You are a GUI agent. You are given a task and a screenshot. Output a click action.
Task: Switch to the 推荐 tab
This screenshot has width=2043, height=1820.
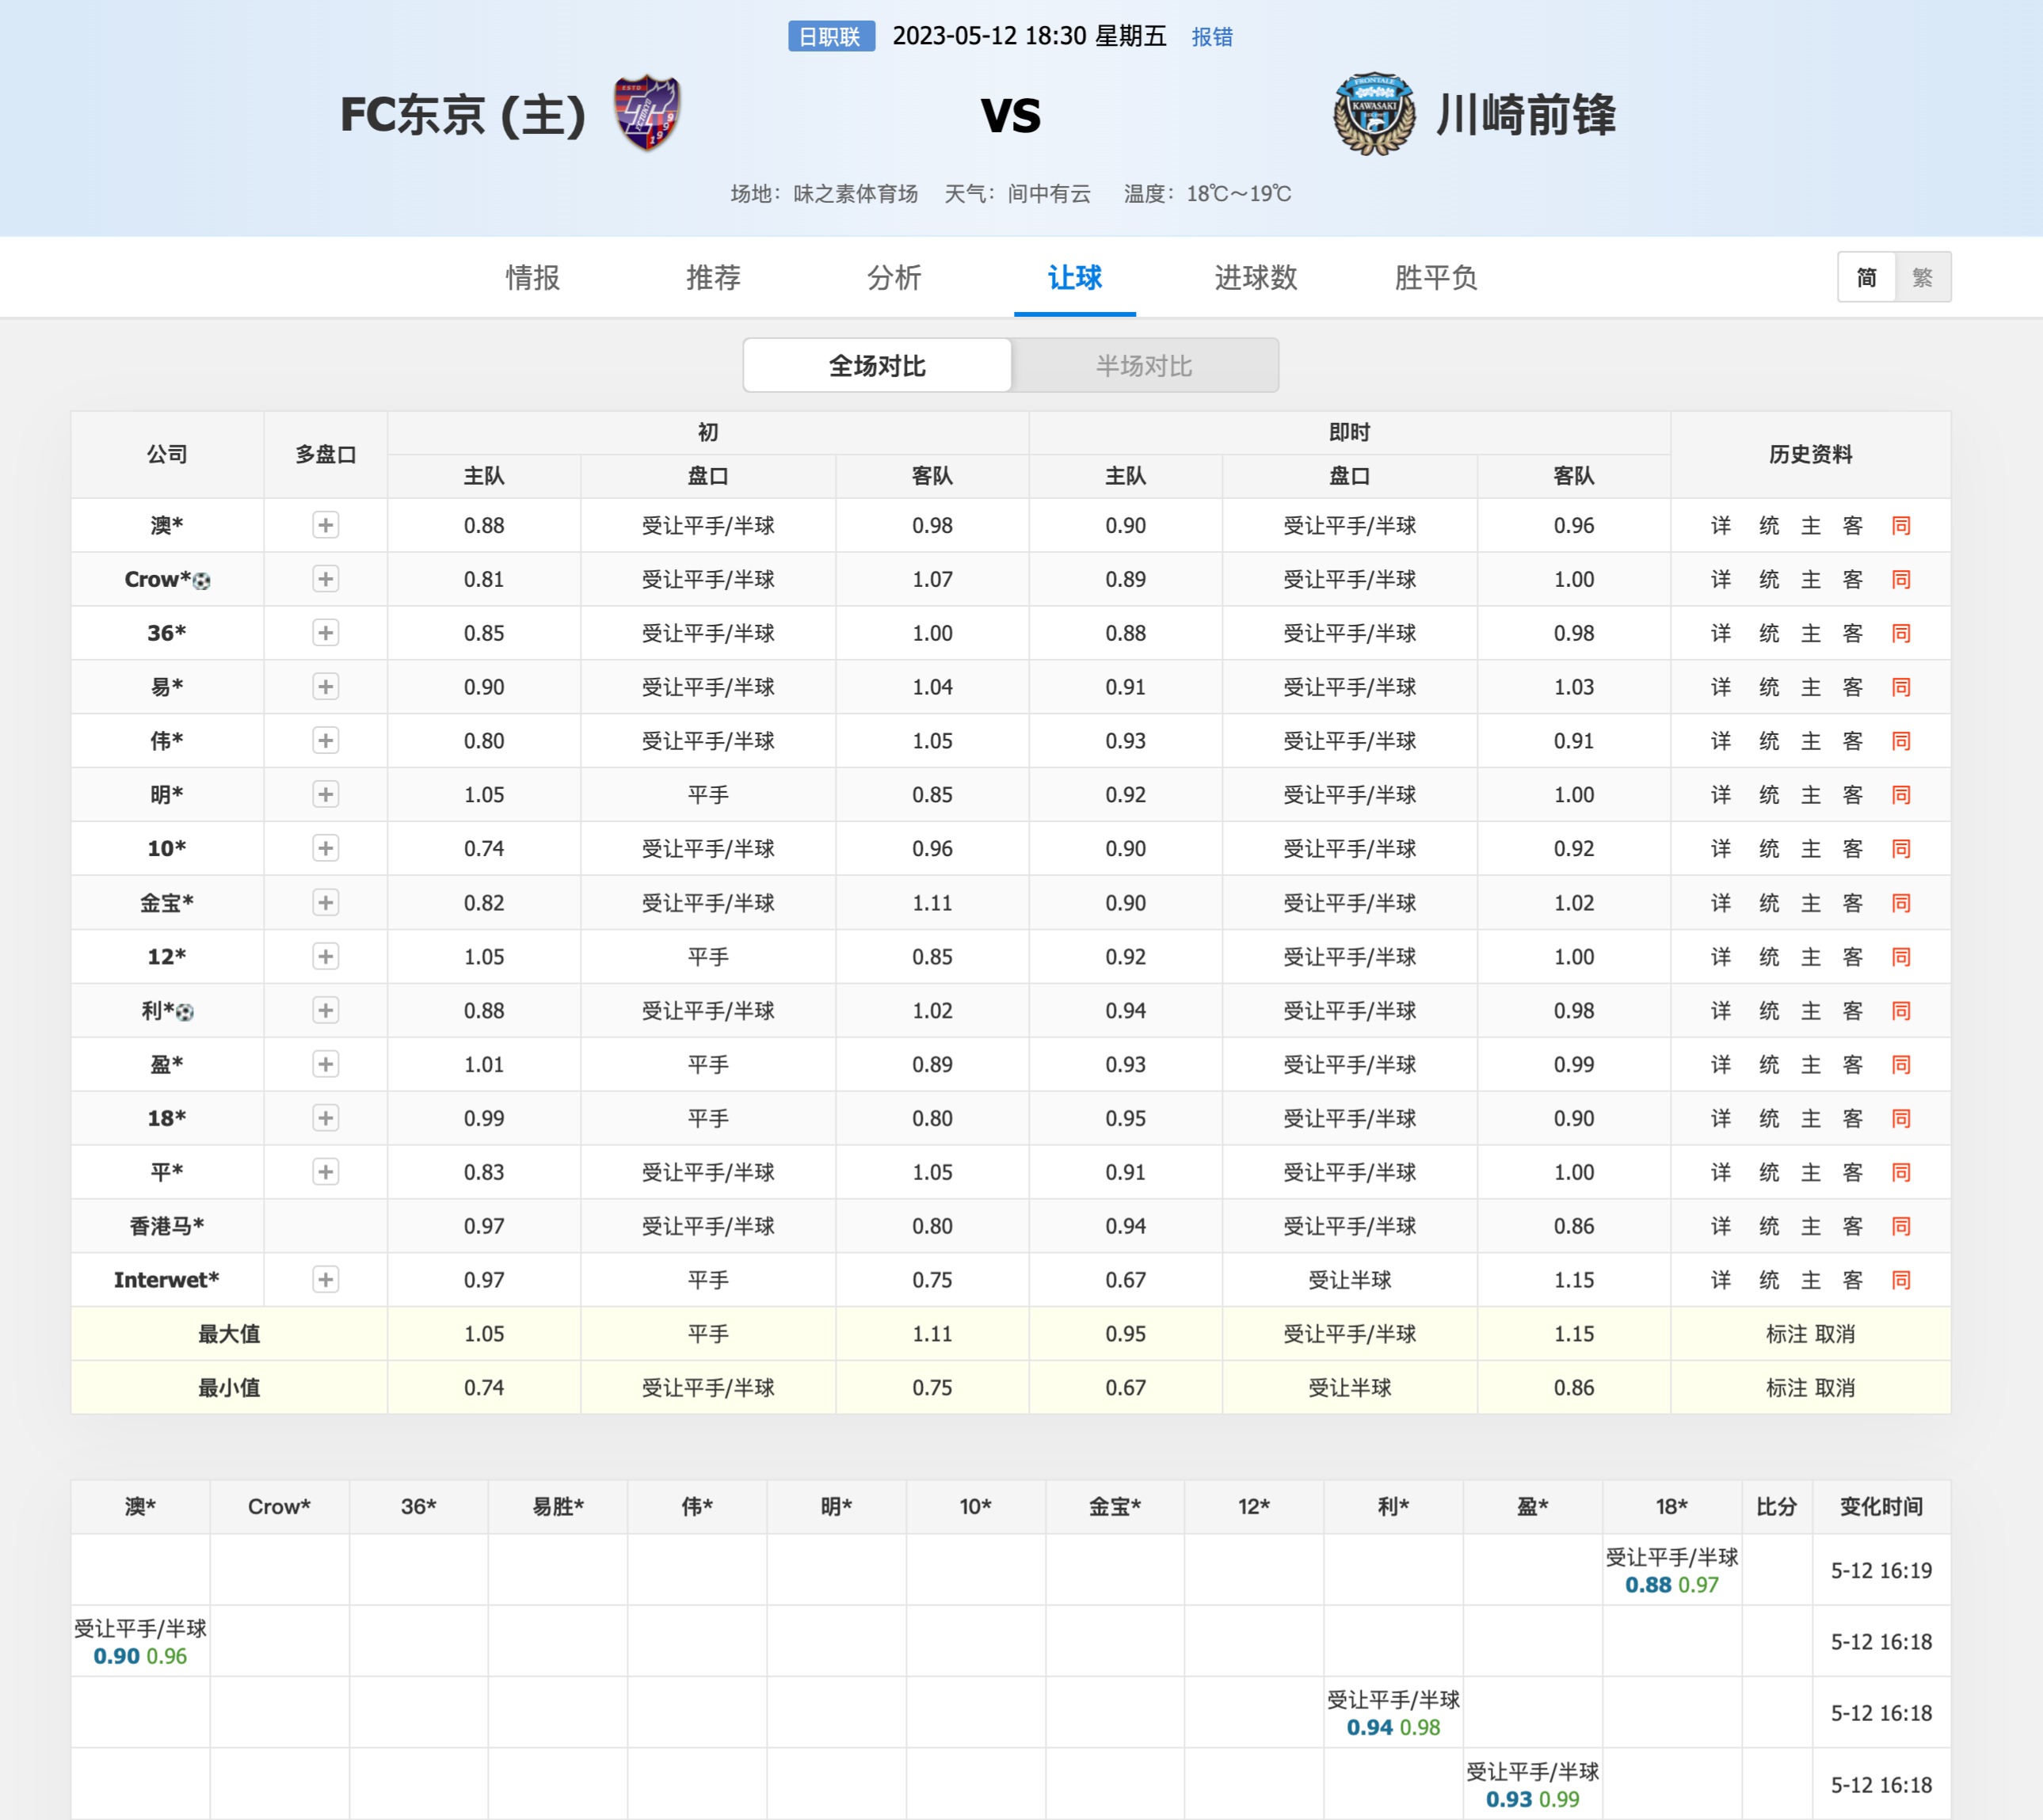pyautogui.click(x=713, y=277)
